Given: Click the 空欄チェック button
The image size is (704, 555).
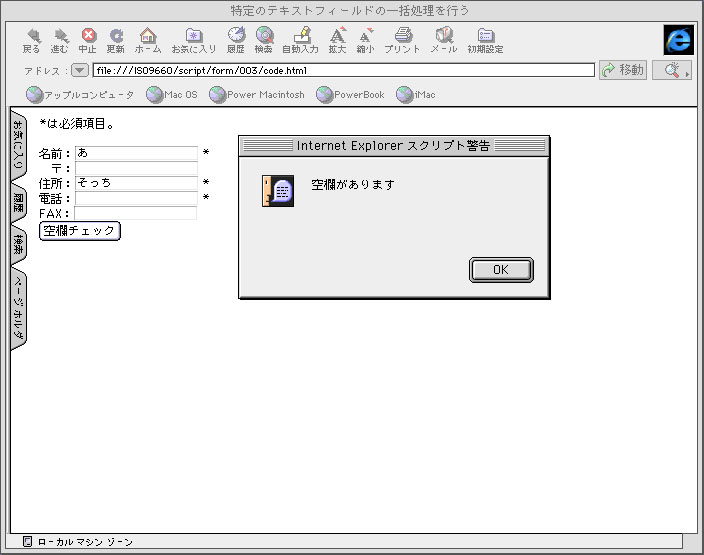Looking at the screenshot, I should (80, 231).
